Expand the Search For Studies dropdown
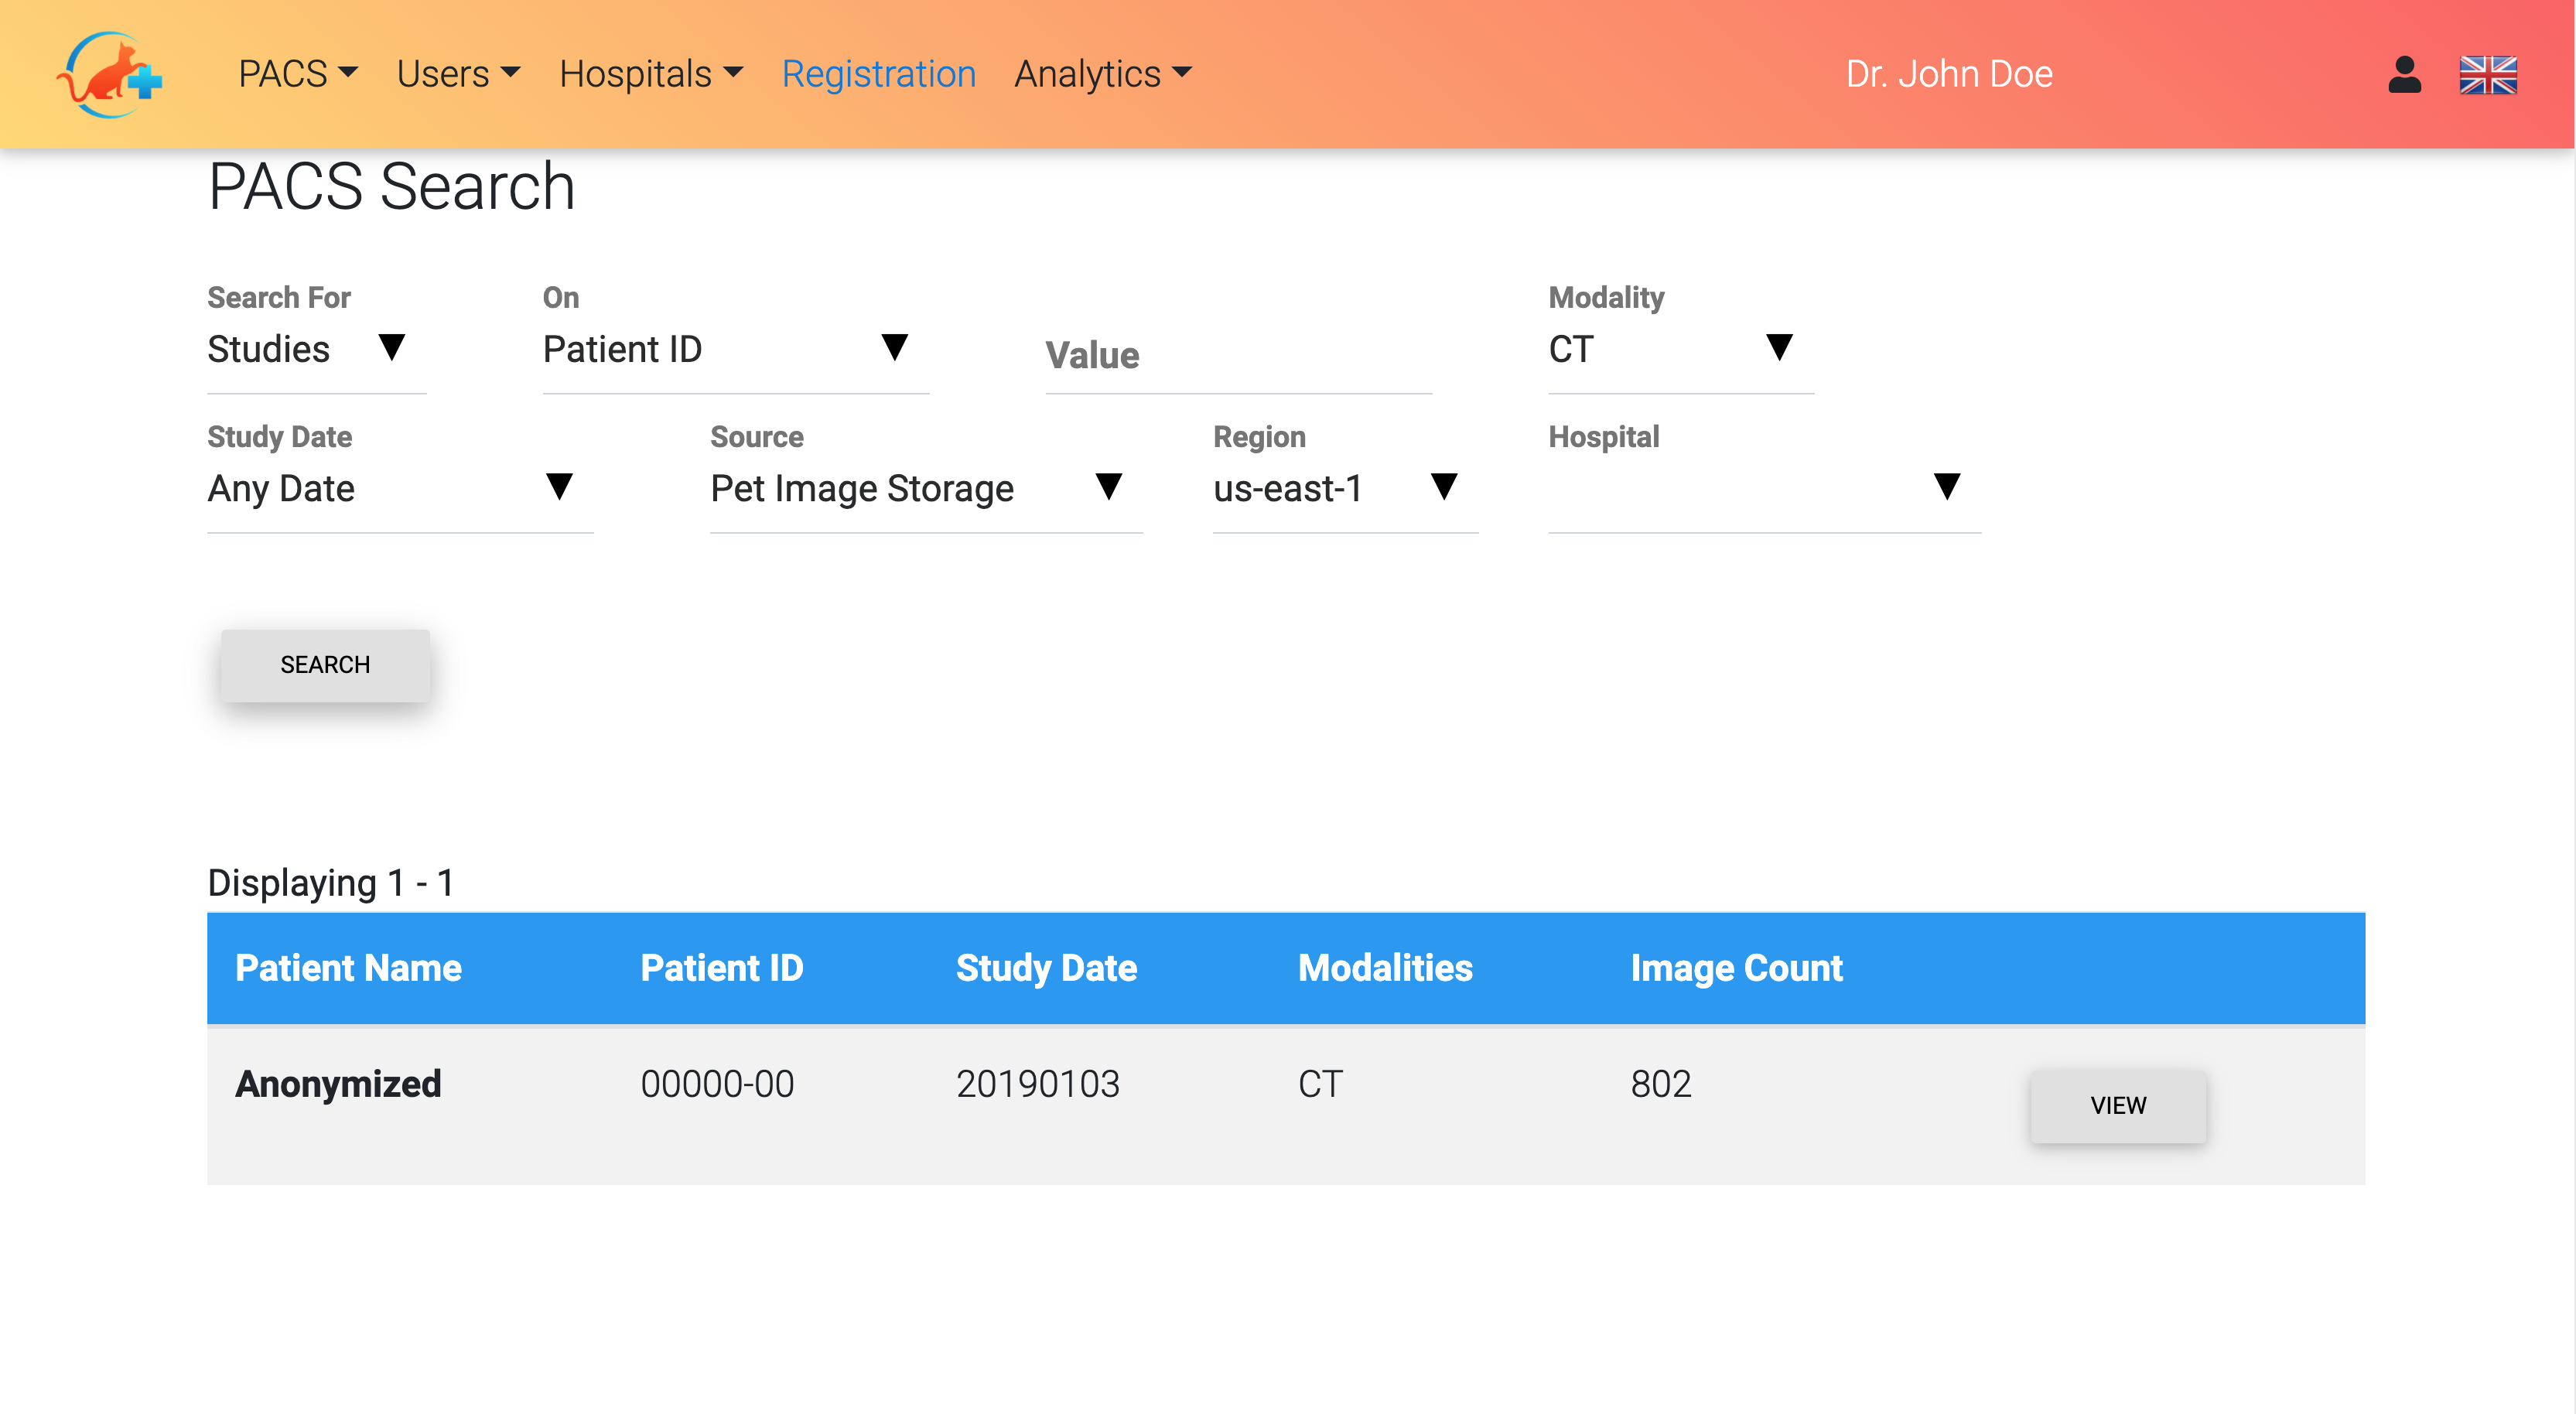 click(316, 350)
